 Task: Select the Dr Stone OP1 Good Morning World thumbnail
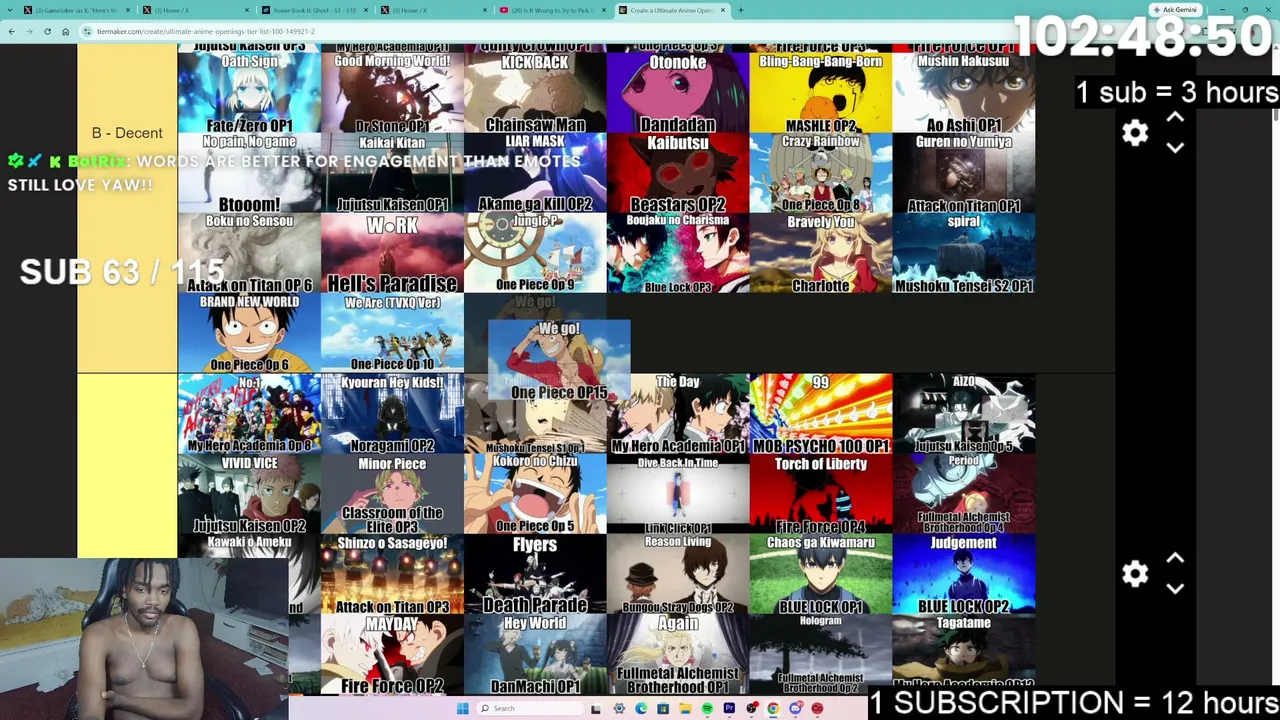pyautogui.click(x=392, y=92)
